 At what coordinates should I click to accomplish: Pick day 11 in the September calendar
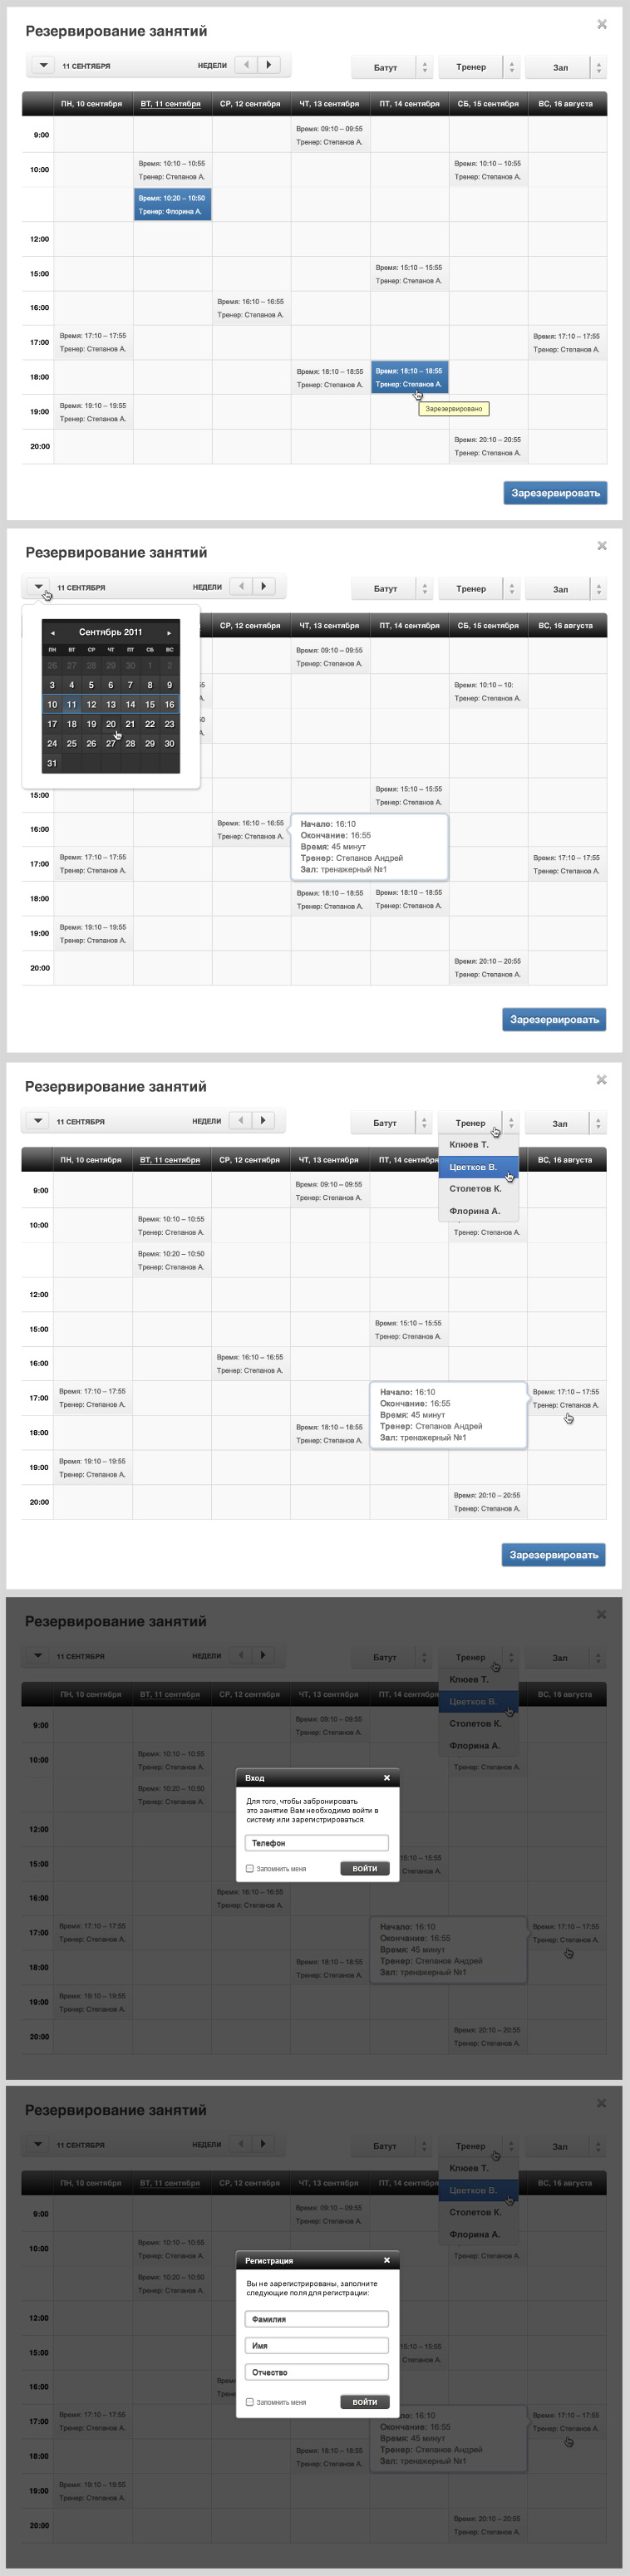tap(71, 704)
